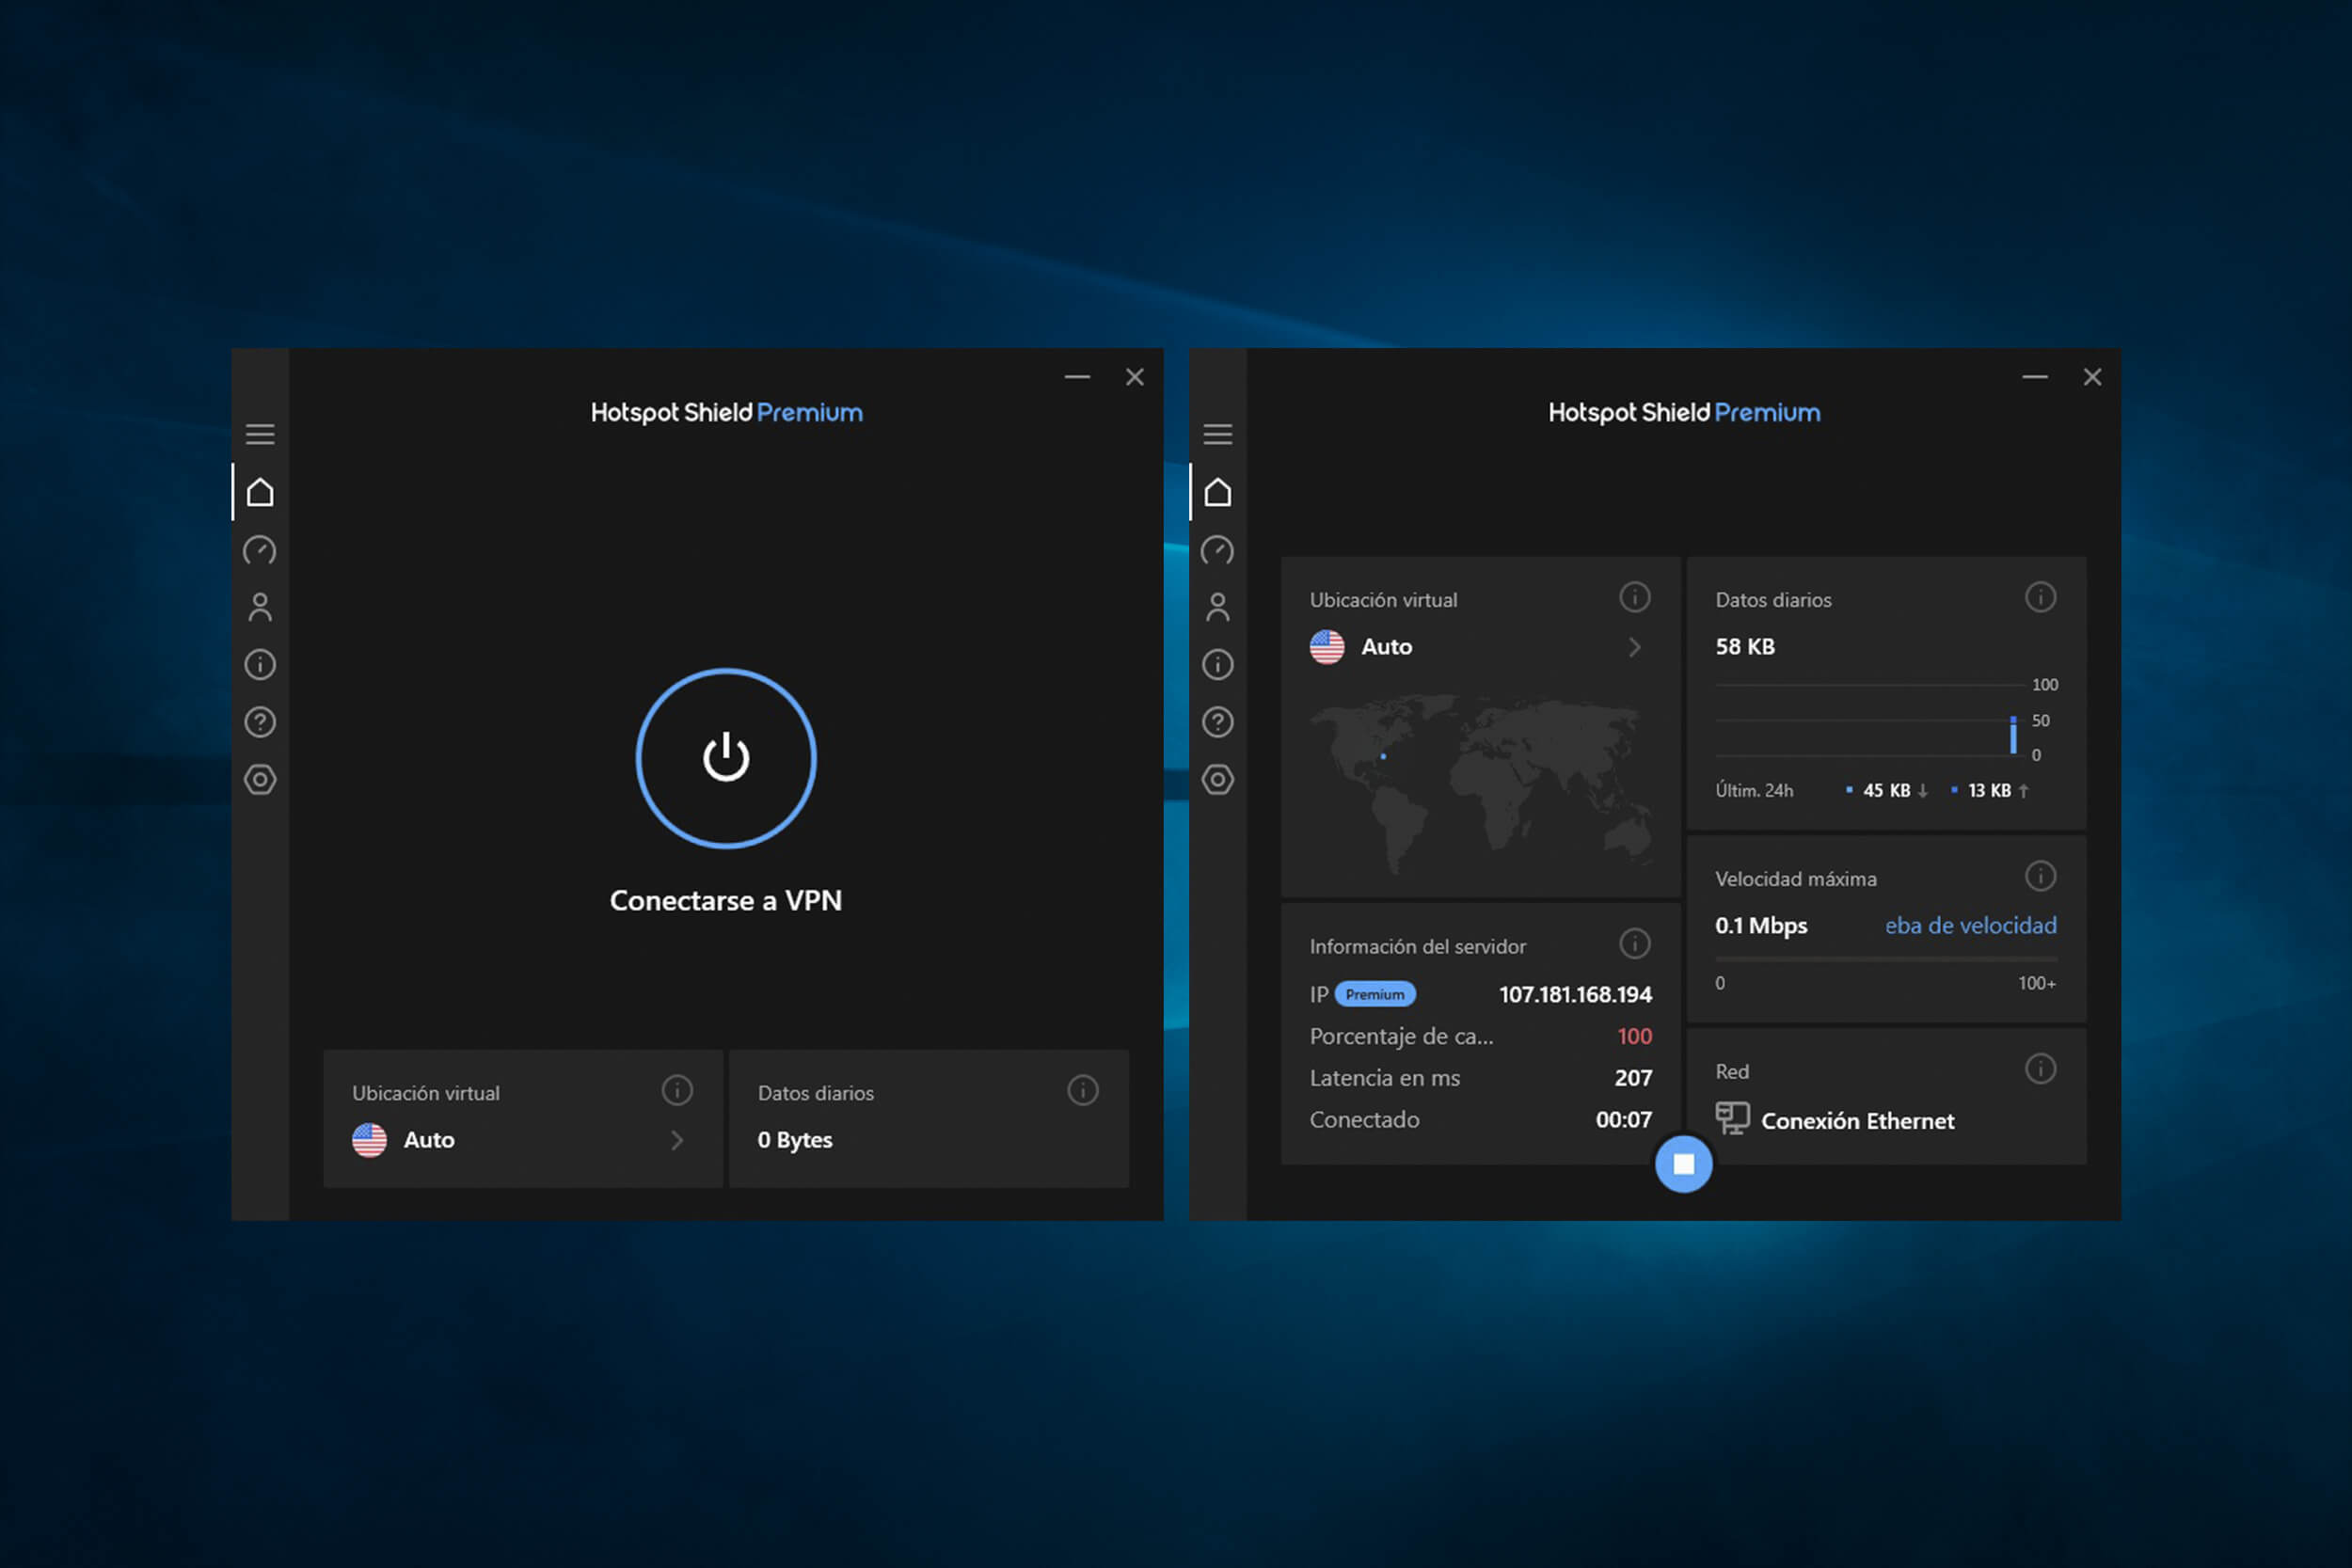2352x1568 pixels.
Task: Click the Velocidad máxima speed bar
Action: click(x=1886, y=960)
